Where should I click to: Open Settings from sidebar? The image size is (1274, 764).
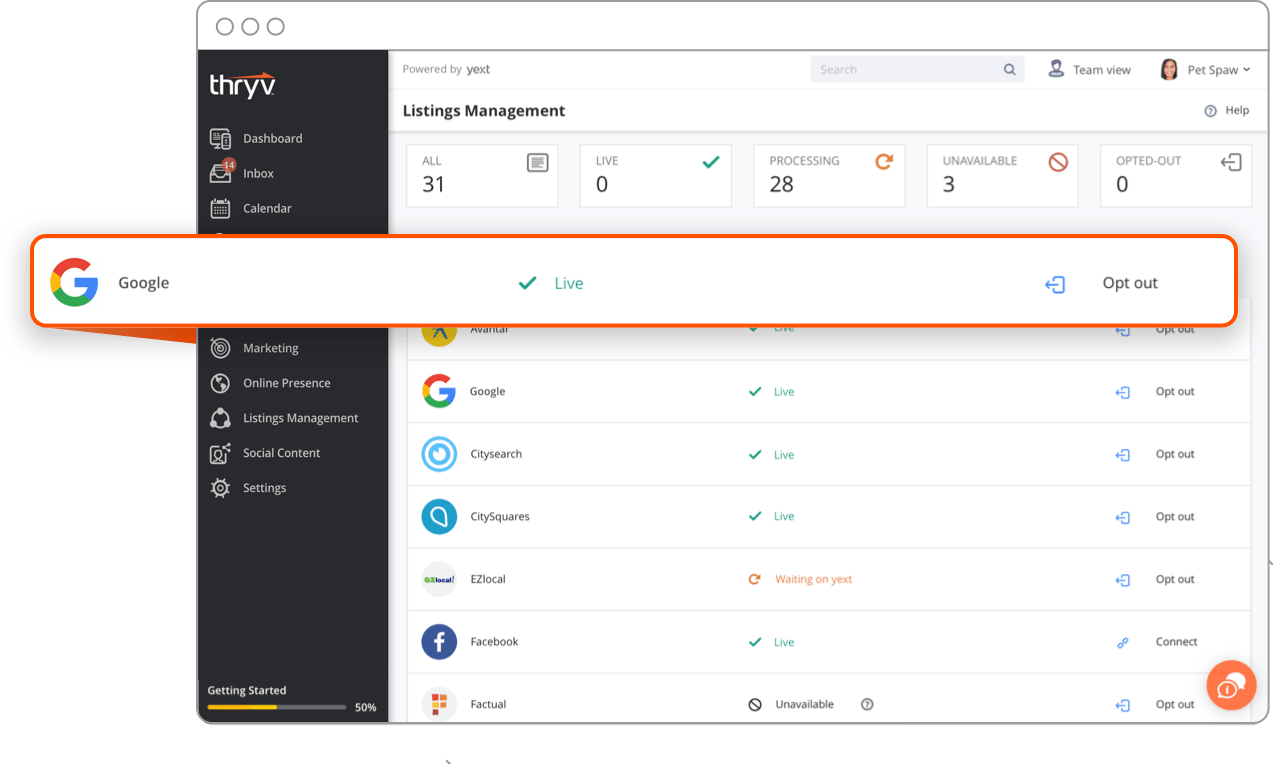pyautogui.click(x=264, y=488)
